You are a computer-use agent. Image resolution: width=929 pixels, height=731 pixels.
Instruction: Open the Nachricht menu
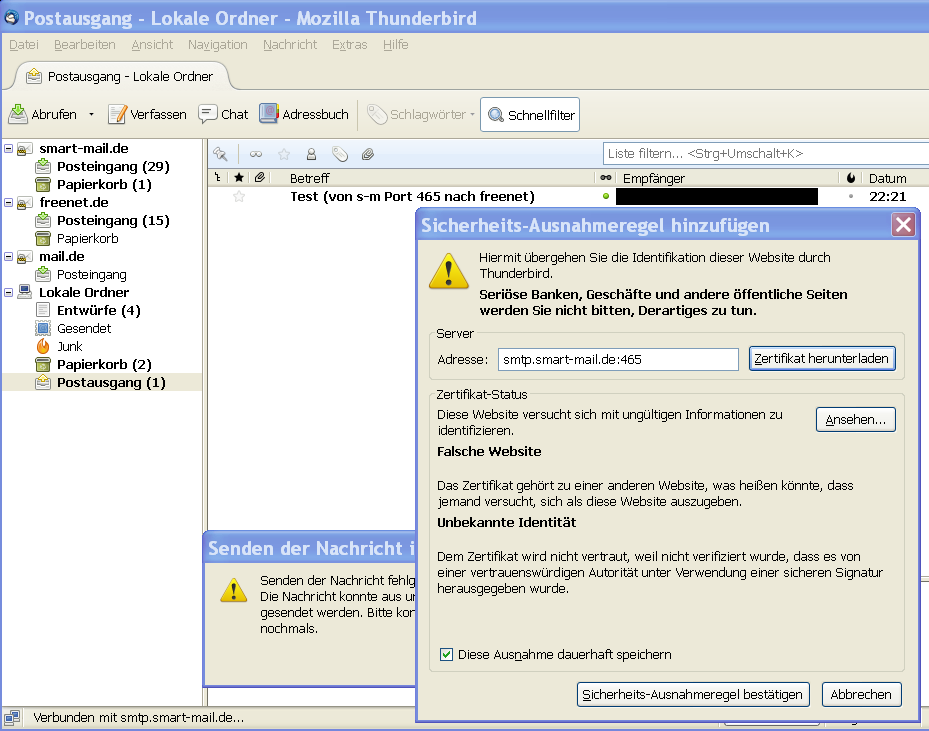[290, 44]
